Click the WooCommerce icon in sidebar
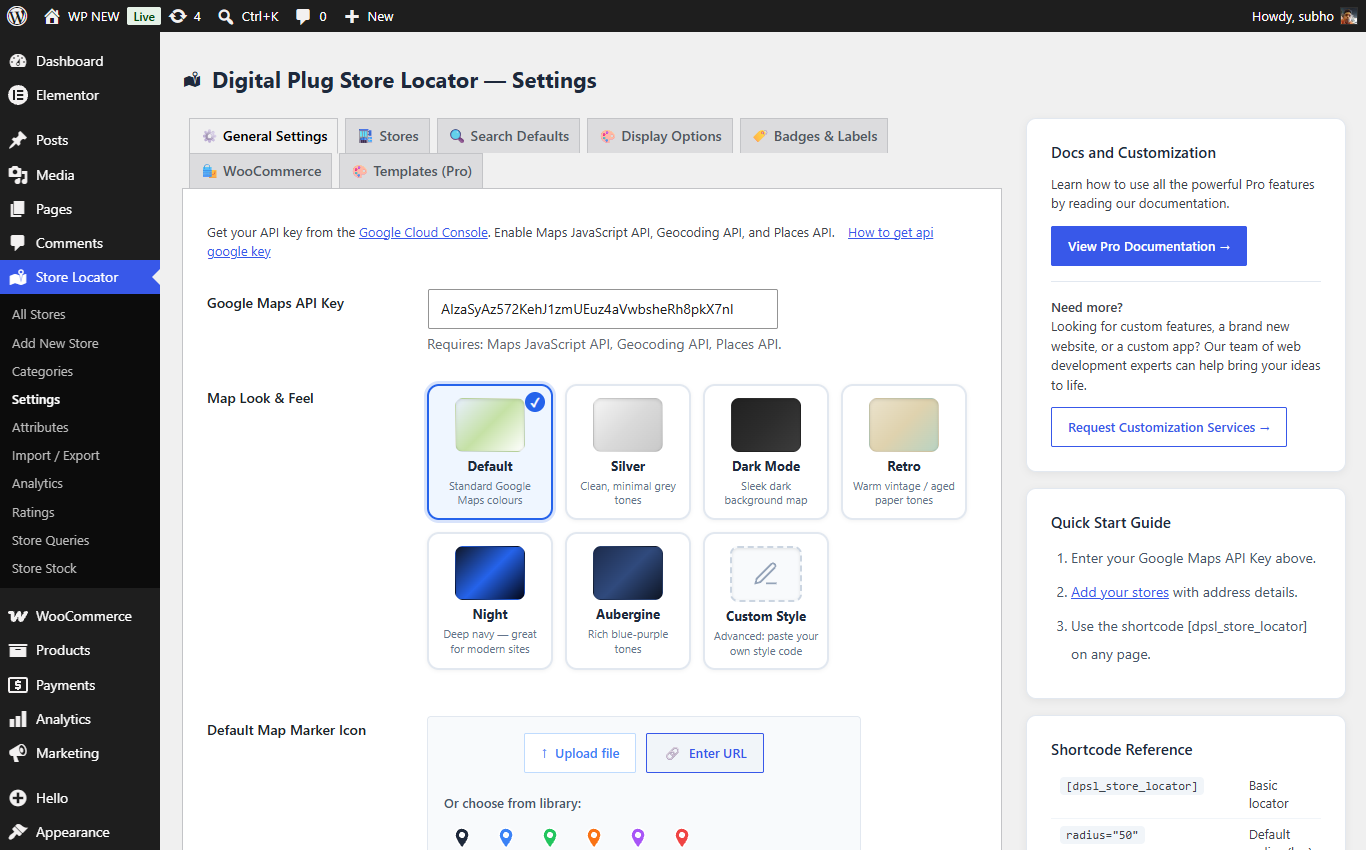The height and width of the screenshot is (850, 1366). (x=18, y=616)
